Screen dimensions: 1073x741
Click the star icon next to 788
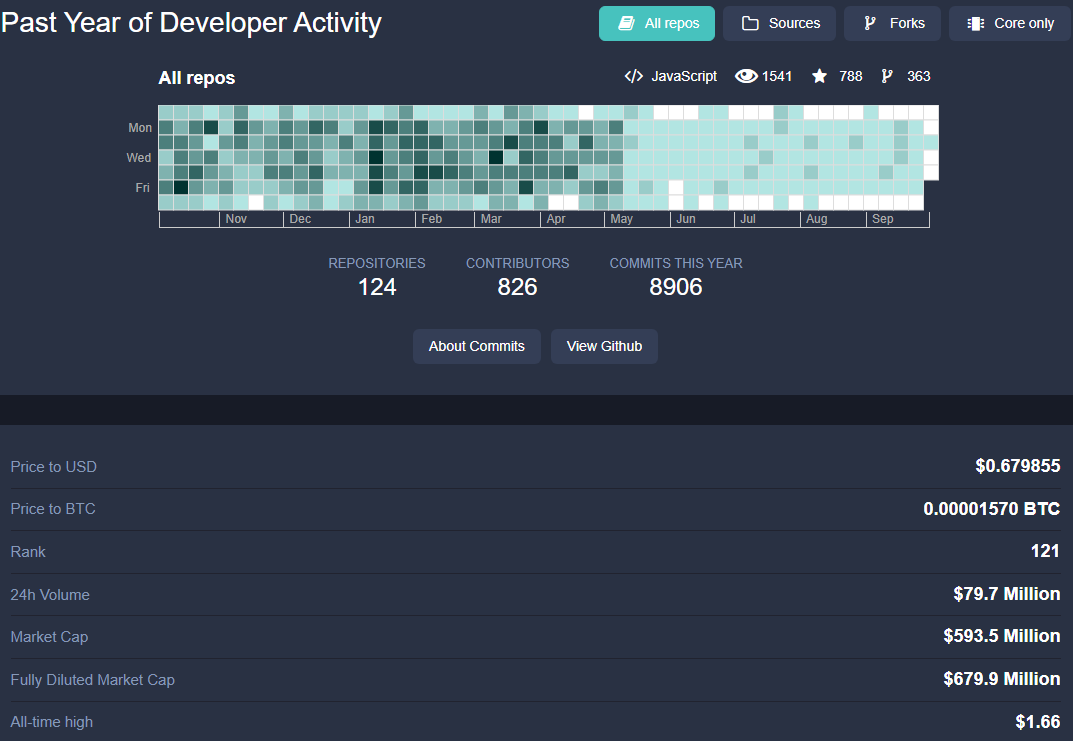coord(819,76)
